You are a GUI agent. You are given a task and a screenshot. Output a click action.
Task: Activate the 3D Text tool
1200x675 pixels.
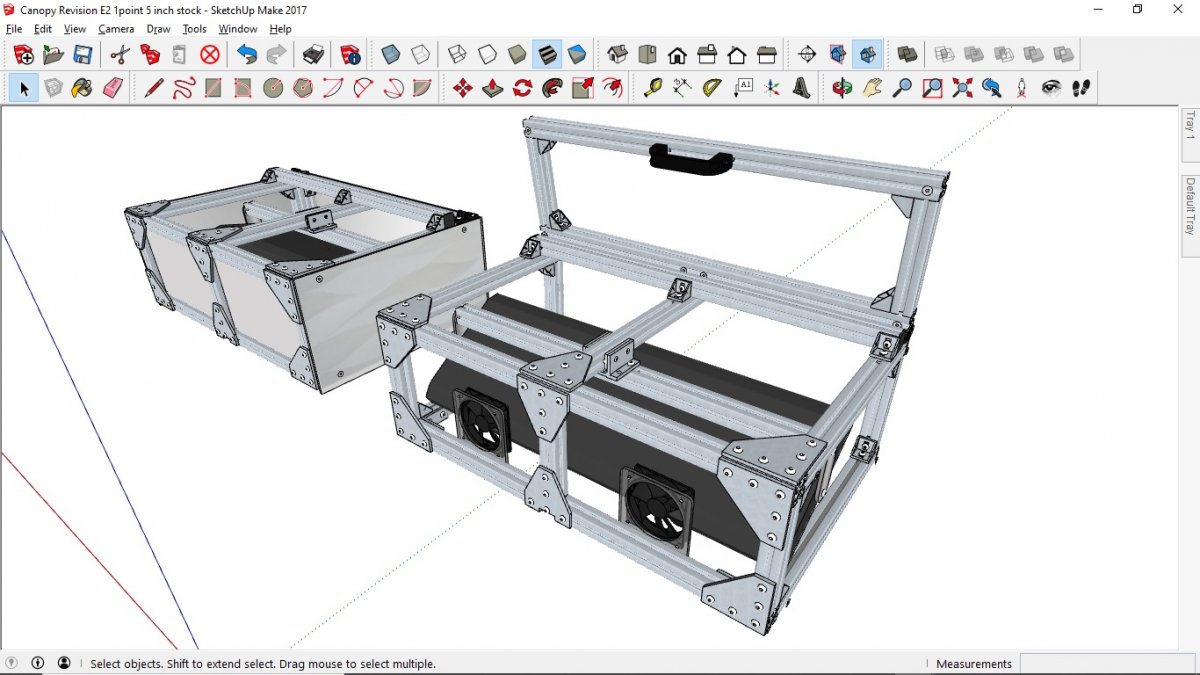point(802,88)
